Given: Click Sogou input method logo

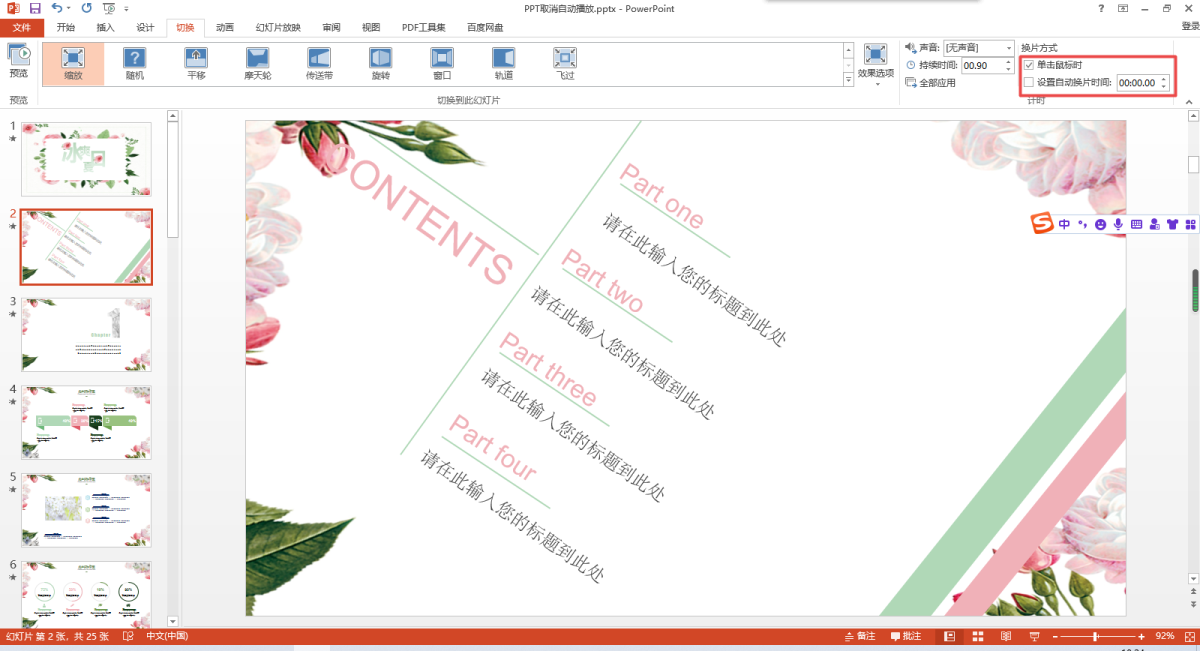Looking at the screenshot, I should pyautogui.click(x=1043, y=224).
